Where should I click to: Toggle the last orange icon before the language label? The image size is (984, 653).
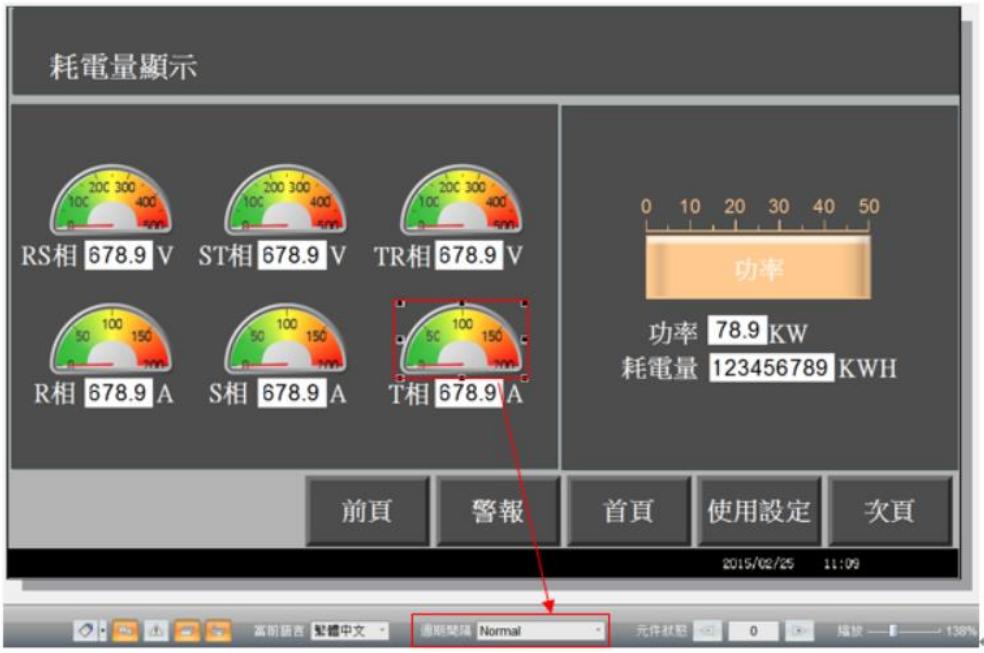pos(218,630)
